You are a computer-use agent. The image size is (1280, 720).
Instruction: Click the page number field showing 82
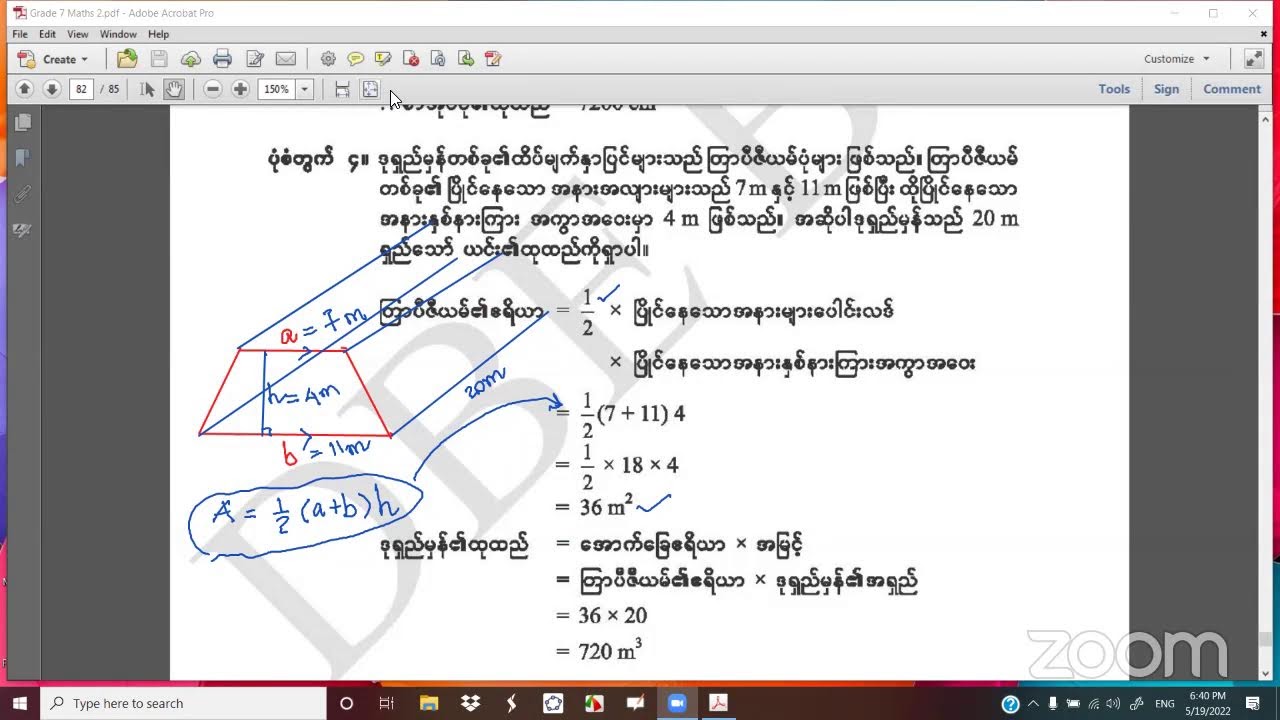[x=81, y=89]
